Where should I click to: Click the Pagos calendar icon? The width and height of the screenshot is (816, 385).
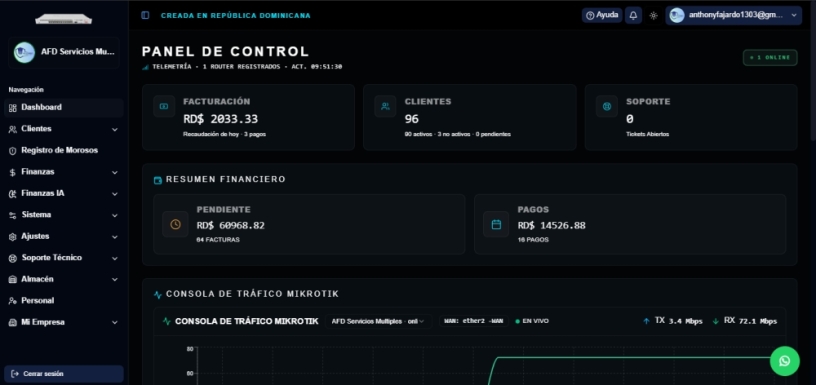tap(496, 224)
